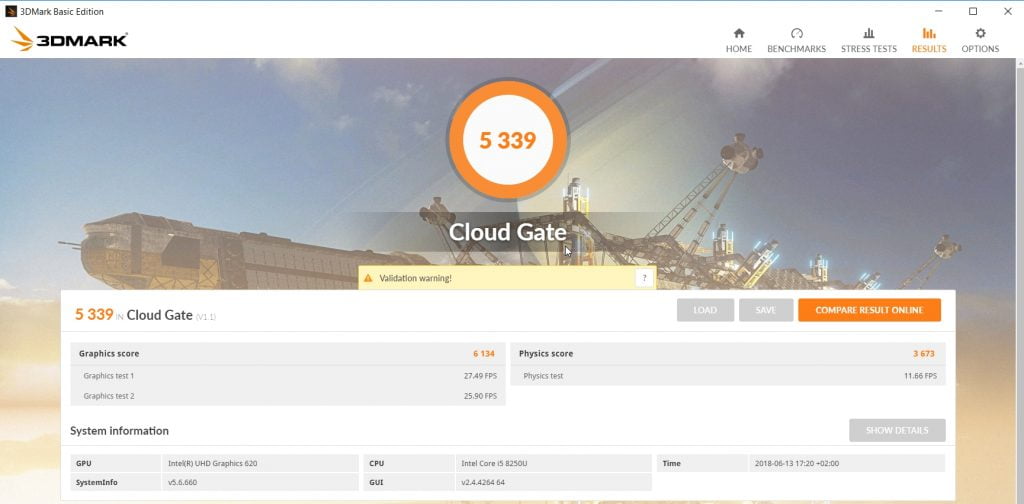Click Intel(R) UHD Graphics 620 value
Screen dimensions: 1024x504
[x=212, y=464]
